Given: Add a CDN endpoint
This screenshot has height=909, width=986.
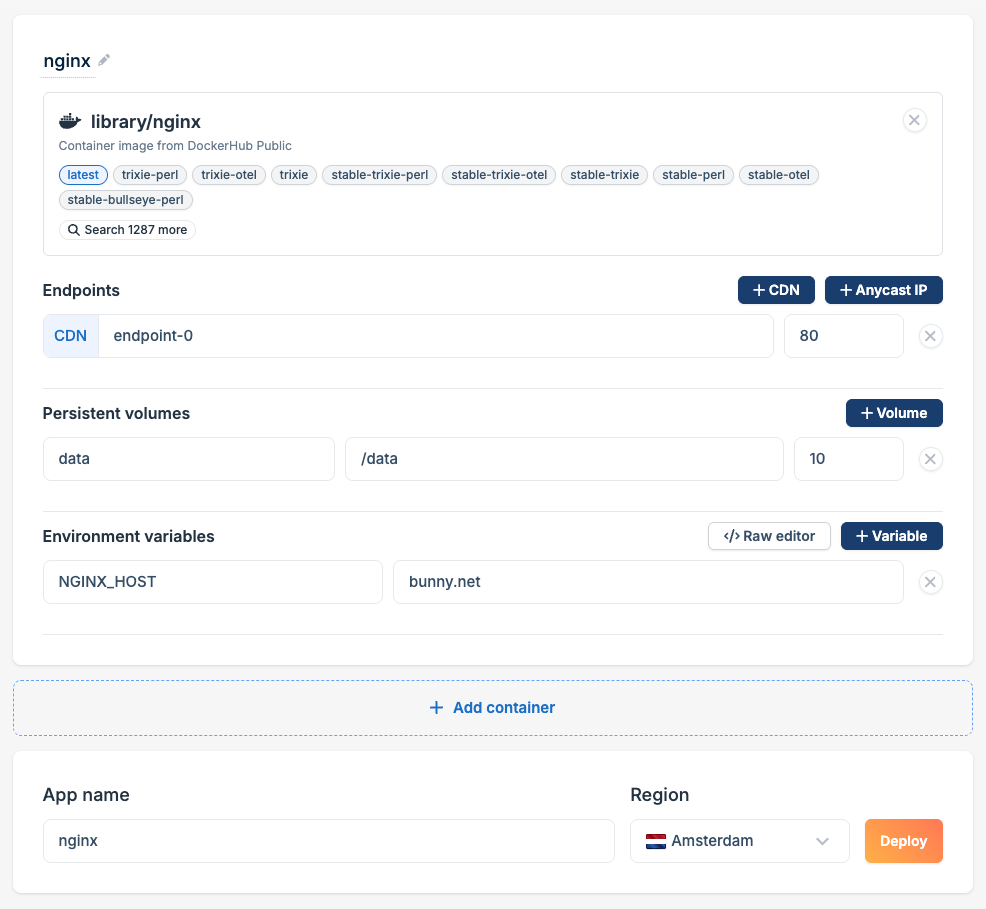Looking at the screenshot, I should point(776,290).
